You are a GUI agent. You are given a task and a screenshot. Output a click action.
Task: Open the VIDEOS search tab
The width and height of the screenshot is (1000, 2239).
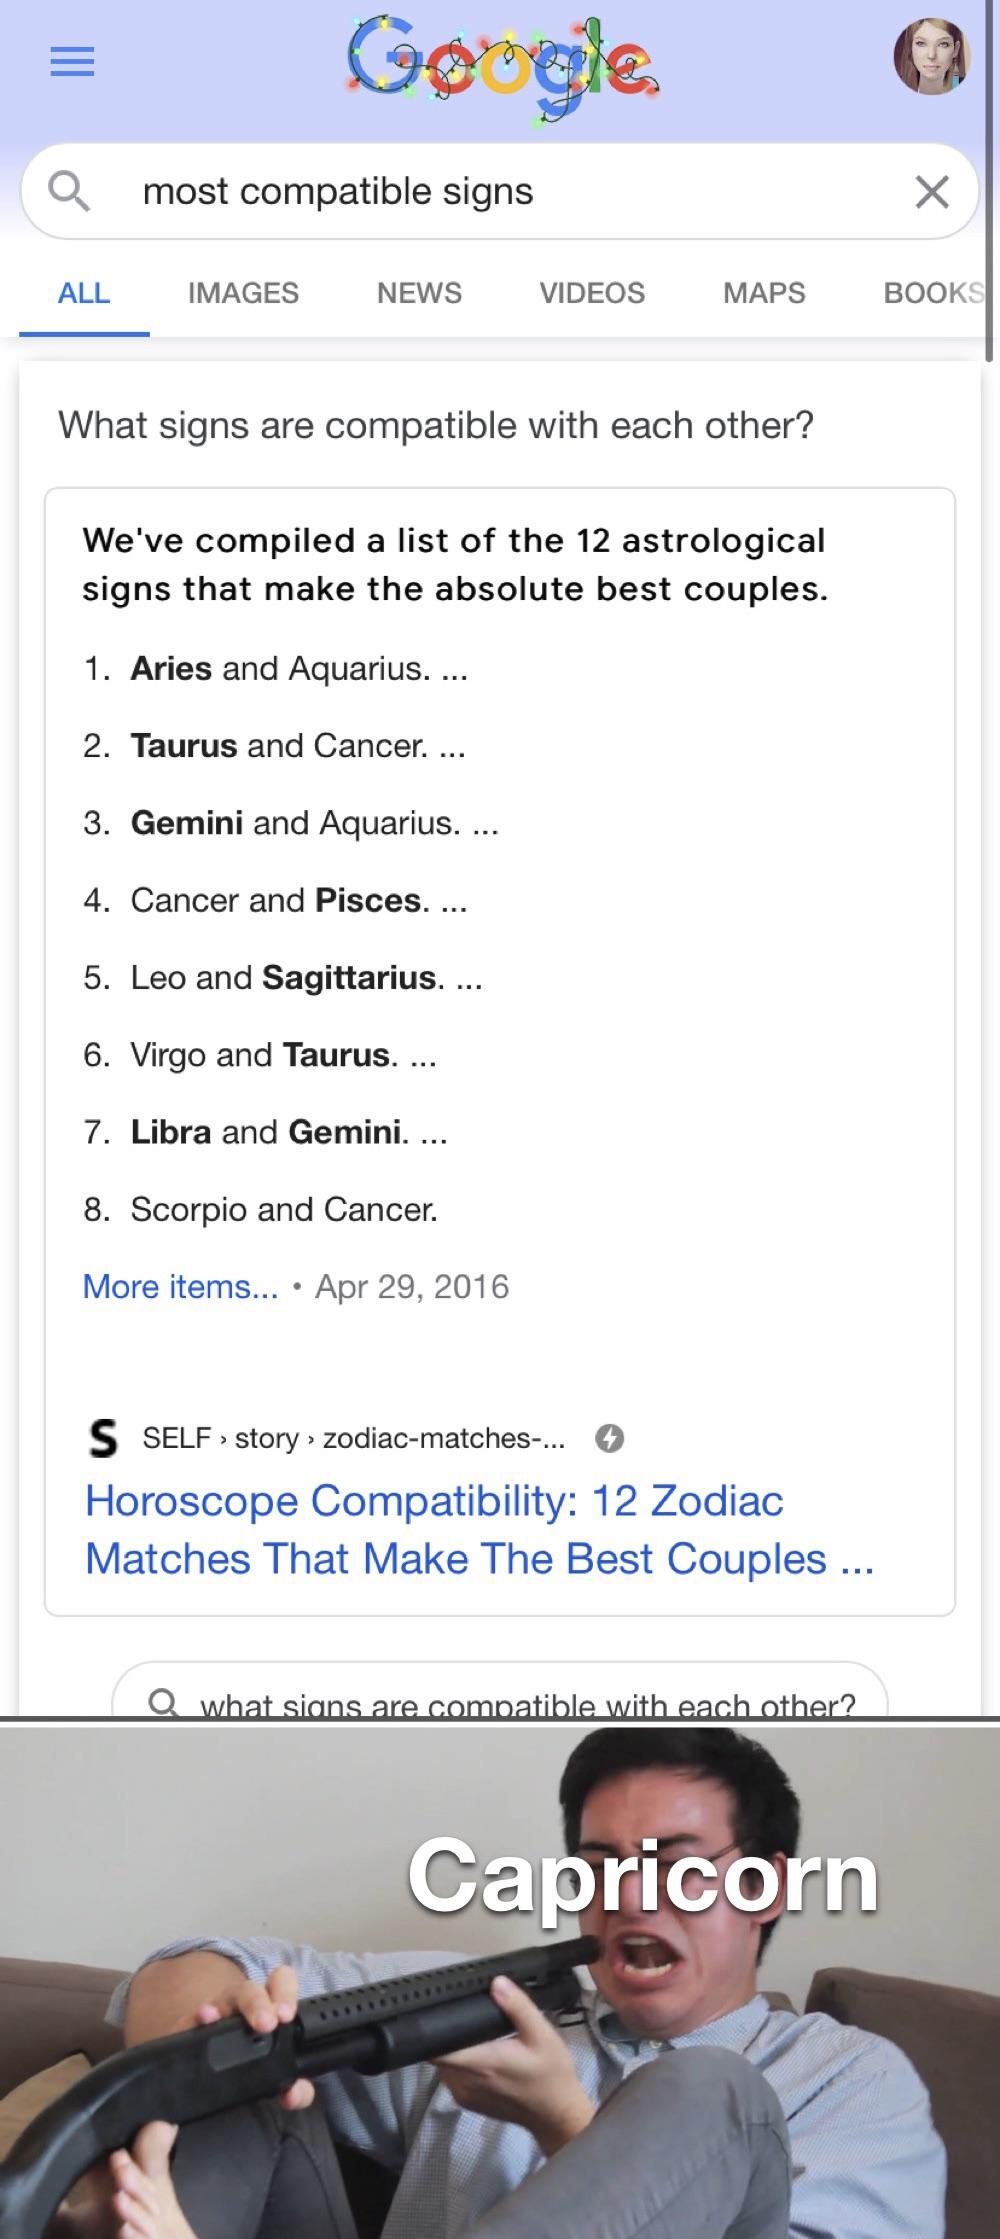[591, 292]
